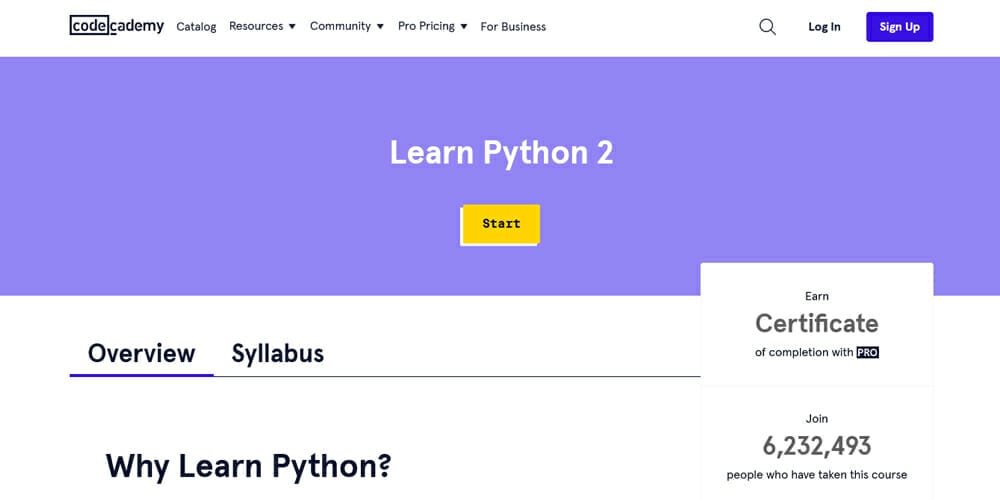Expand the Community dropdown arrow

[x=380, y=27]
